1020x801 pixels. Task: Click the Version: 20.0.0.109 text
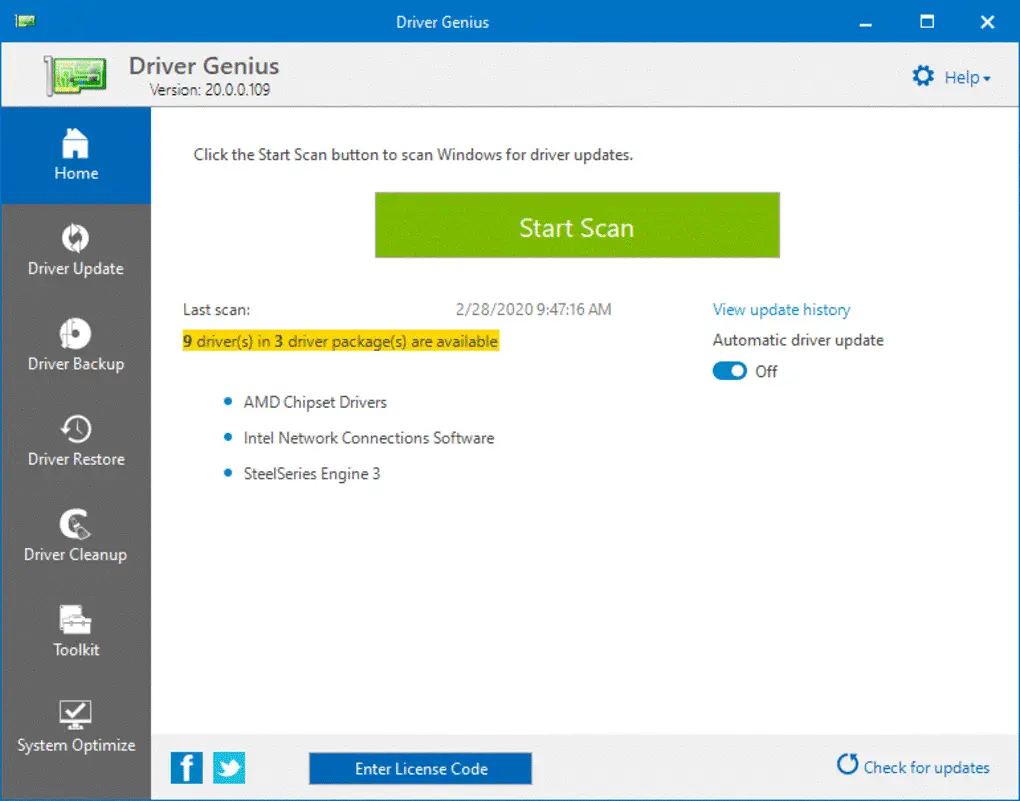[x=209, y=90]
